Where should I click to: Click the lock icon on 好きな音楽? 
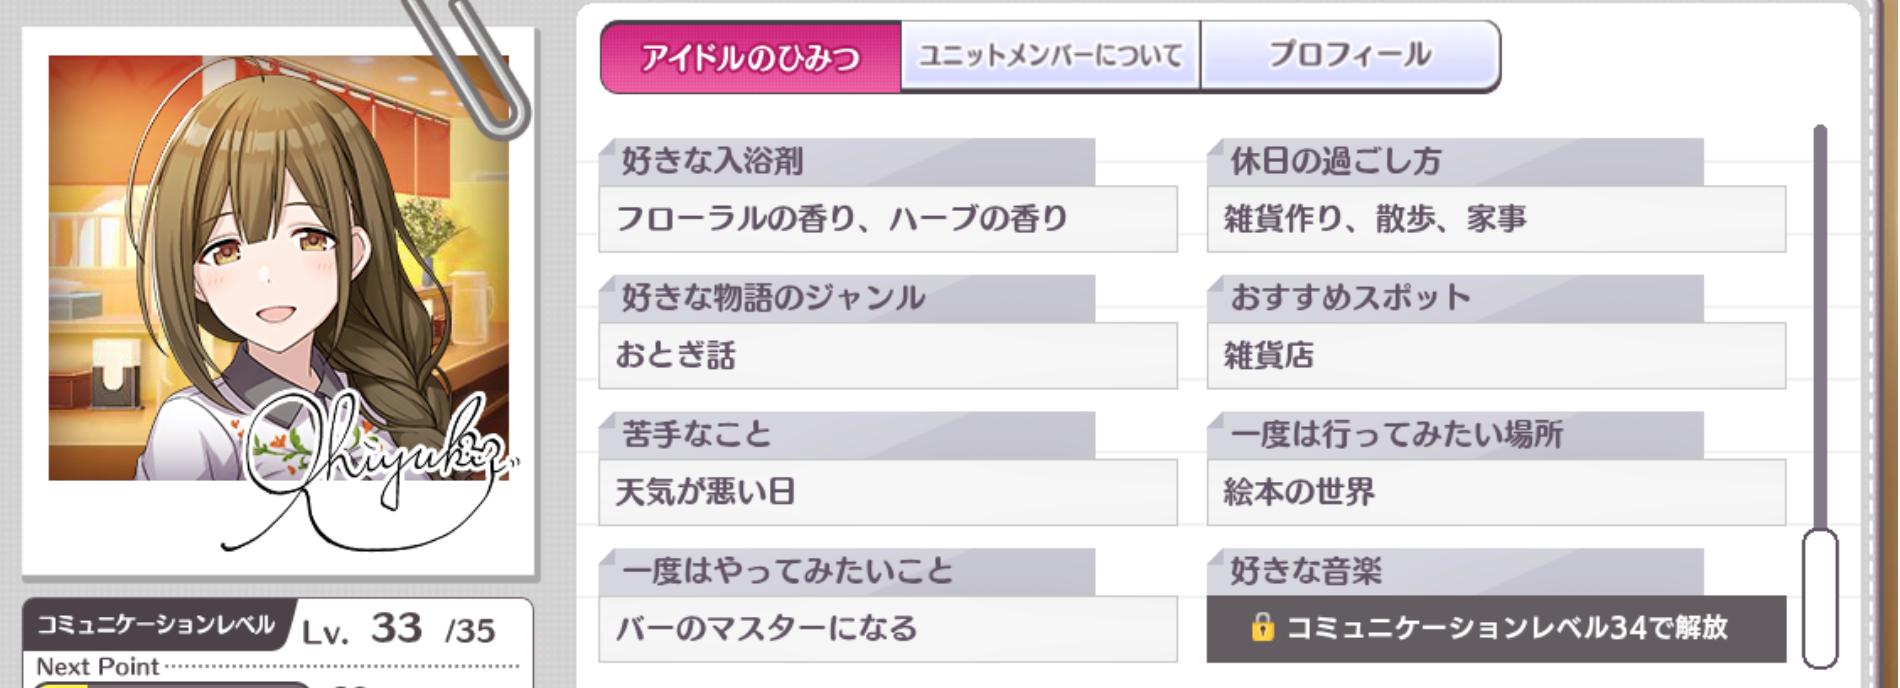(x=1262, y=628)
